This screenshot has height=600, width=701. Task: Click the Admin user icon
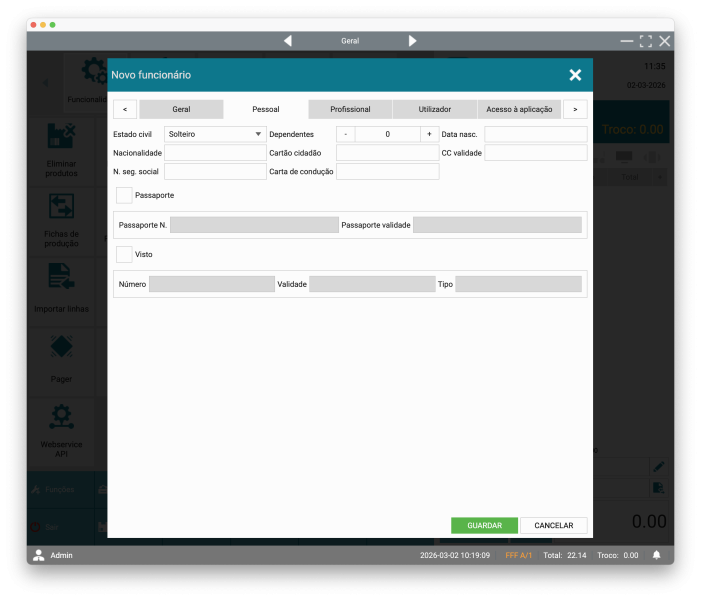click(39, 555)
